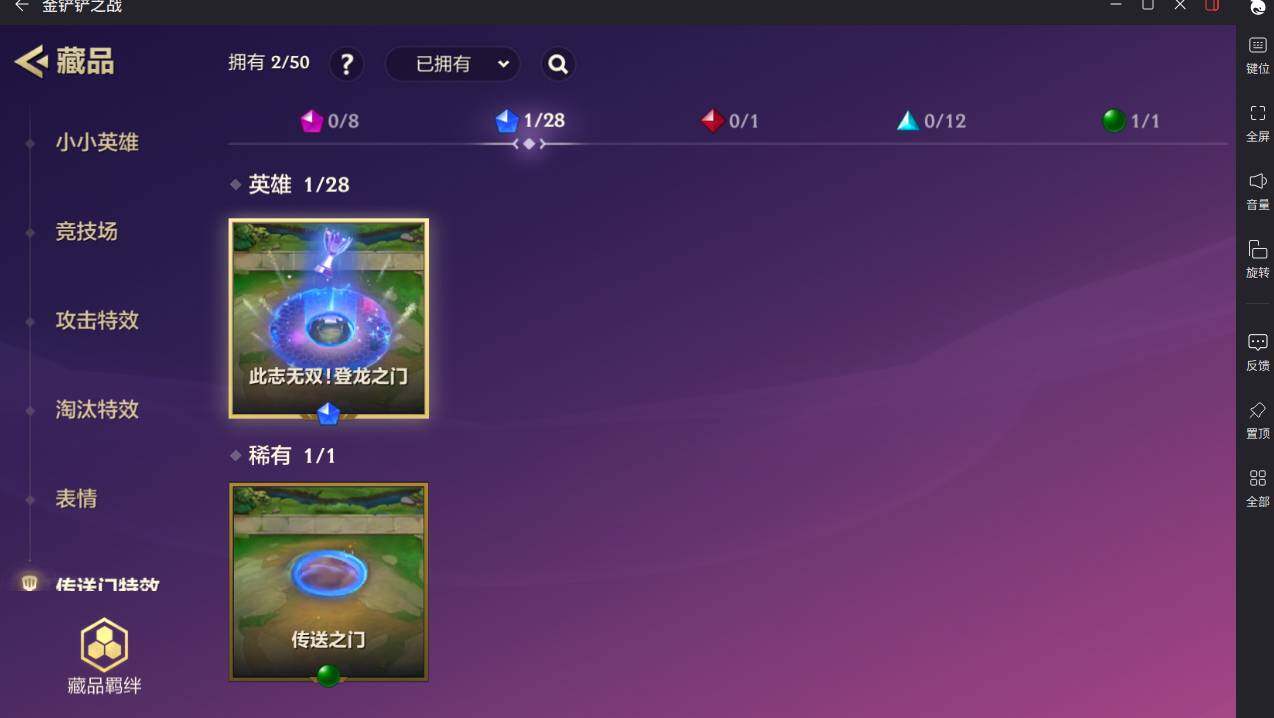Select 此志无双!登龙之门 portal thumbnail
Image resolution: width=1274 pixels, height=718 pixels.
coord(329,318)
